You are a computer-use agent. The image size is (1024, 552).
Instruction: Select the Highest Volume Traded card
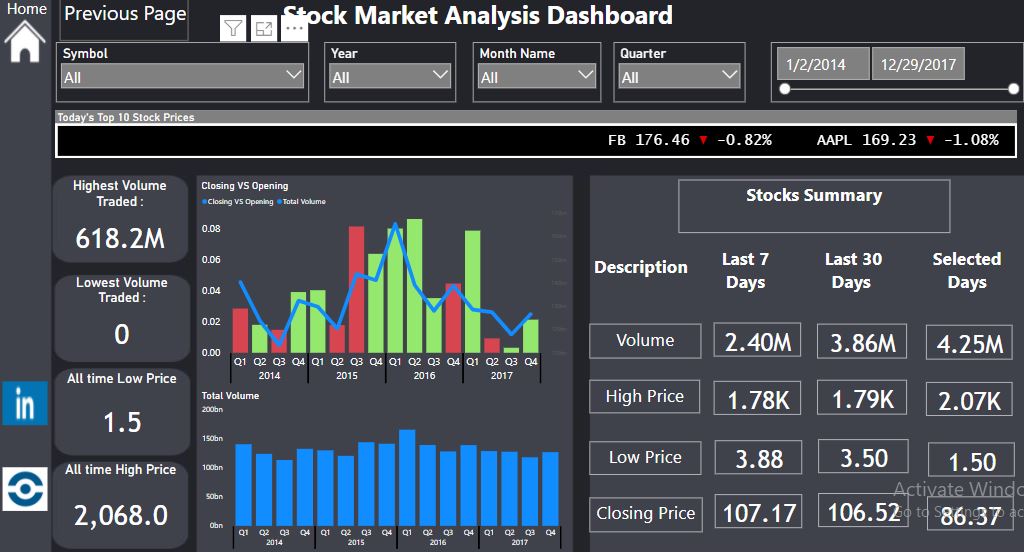coord(121,217)
